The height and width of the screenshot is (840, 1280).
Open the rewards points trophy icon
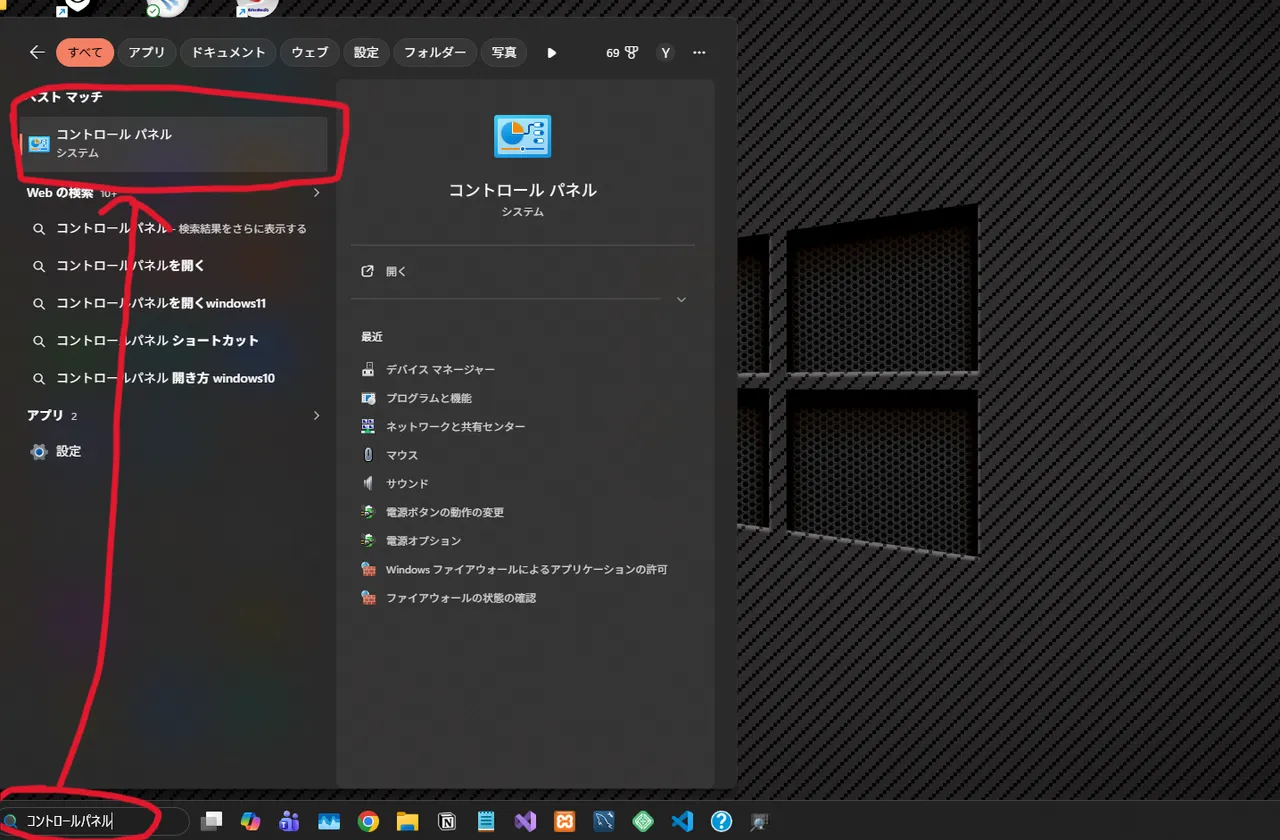[x=622, y=52]
